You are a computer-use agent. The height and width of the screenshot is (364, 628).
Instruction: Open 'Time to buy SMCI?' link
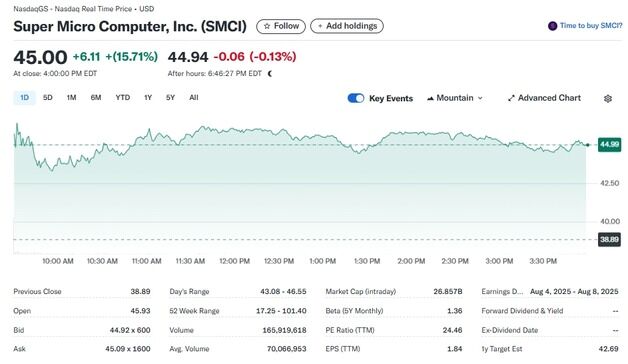click(591, 26)
